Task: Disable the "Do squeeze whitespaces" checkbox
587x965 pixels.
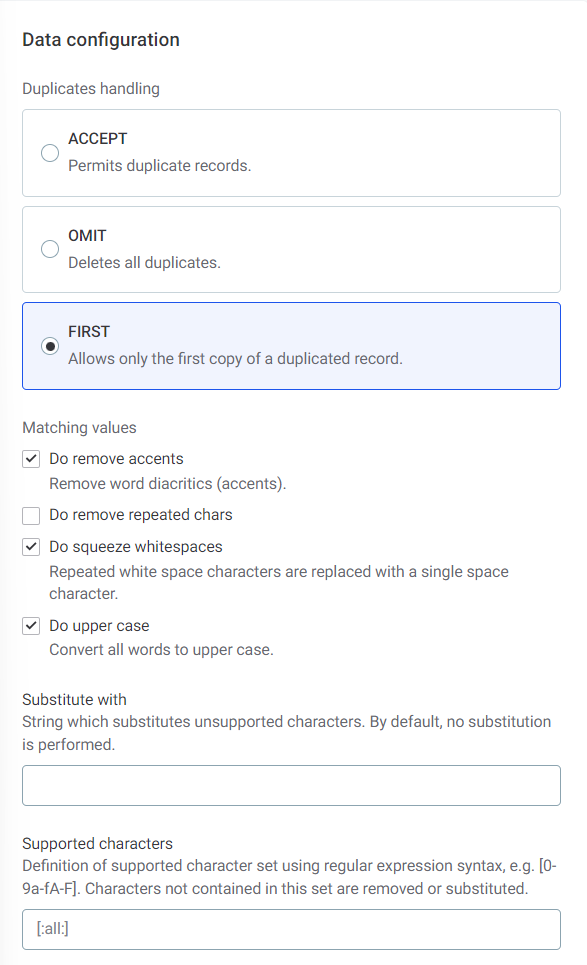Action: tap(30, 547)
